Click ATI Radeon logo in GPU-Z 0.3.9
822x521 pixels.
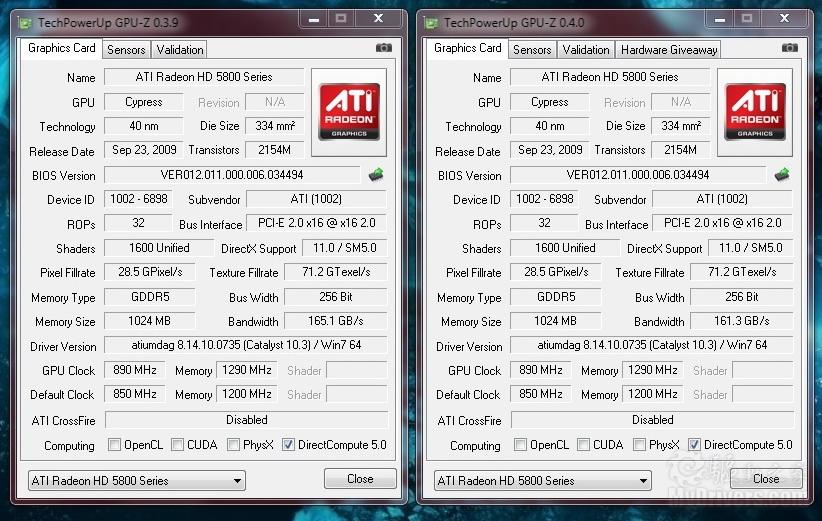(x=349, y=112)
